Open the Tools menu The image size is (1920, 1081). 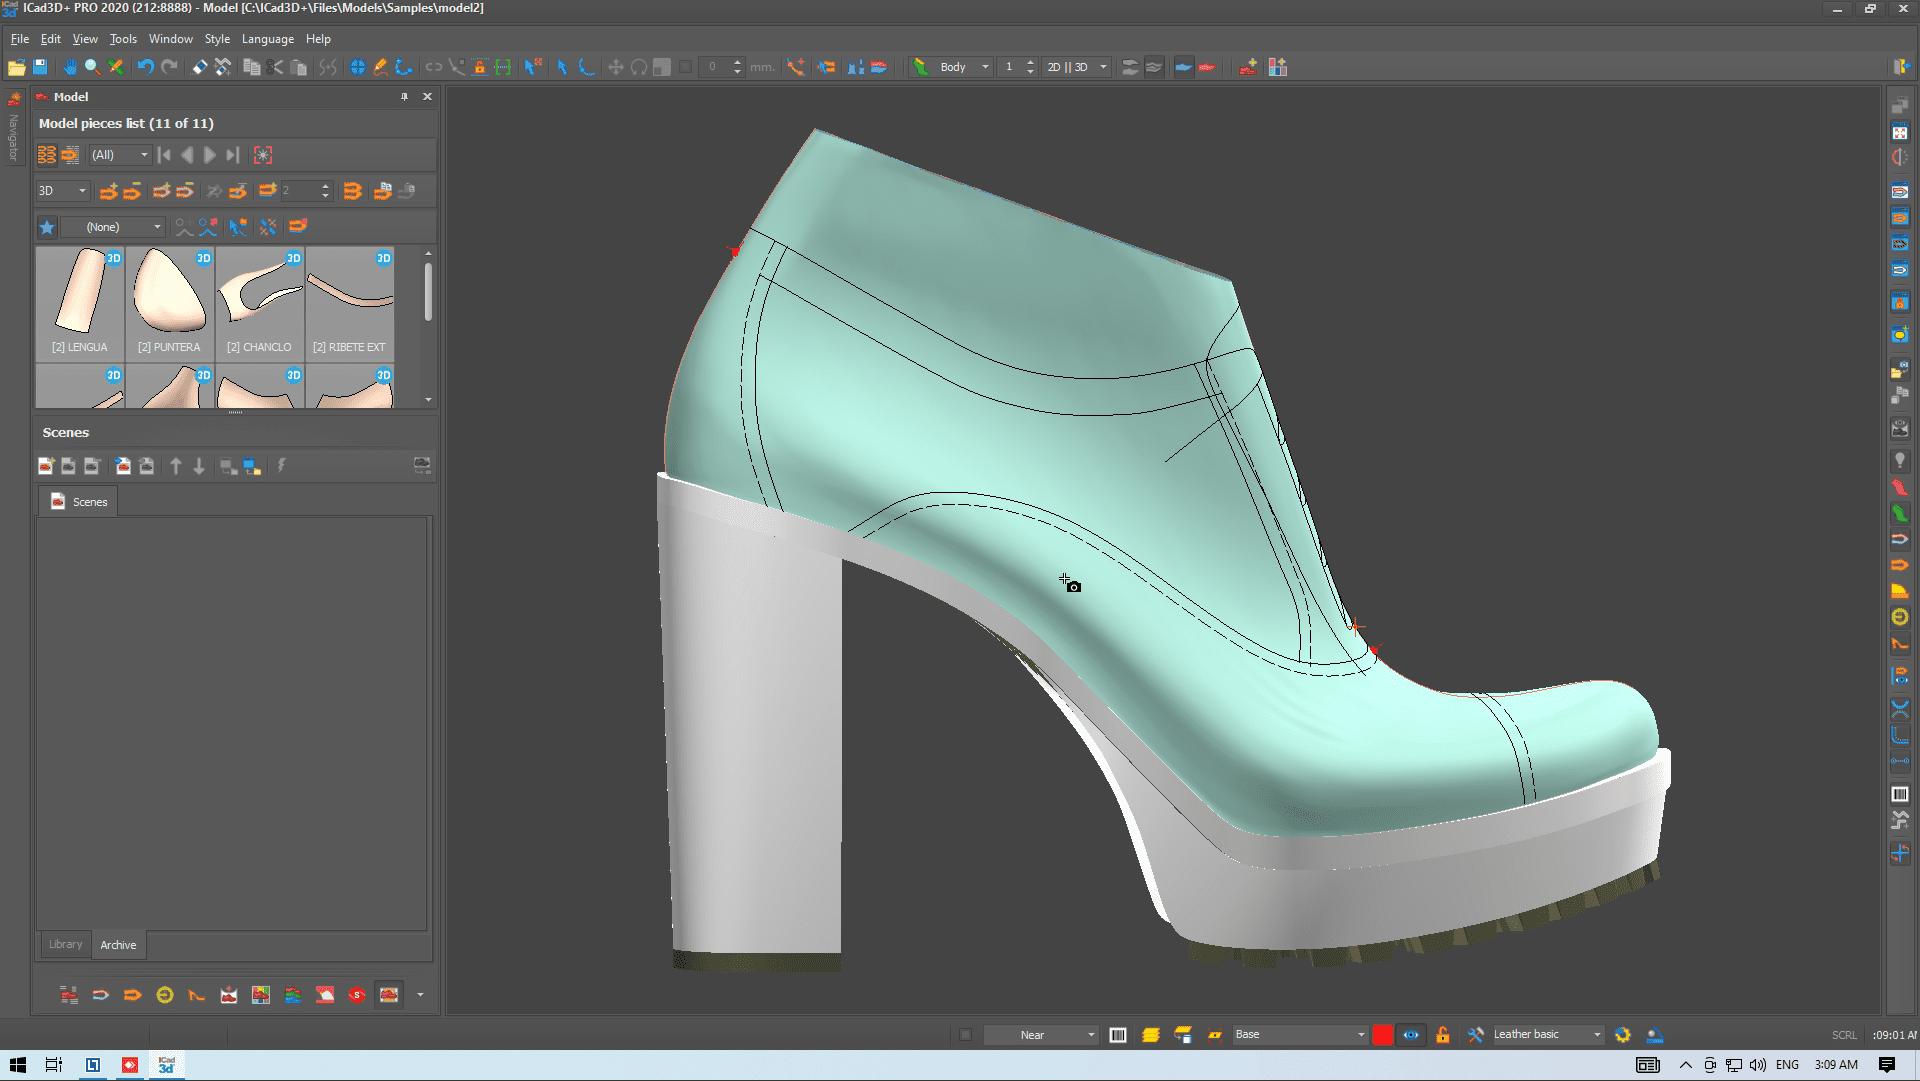[x=123, y=39]
